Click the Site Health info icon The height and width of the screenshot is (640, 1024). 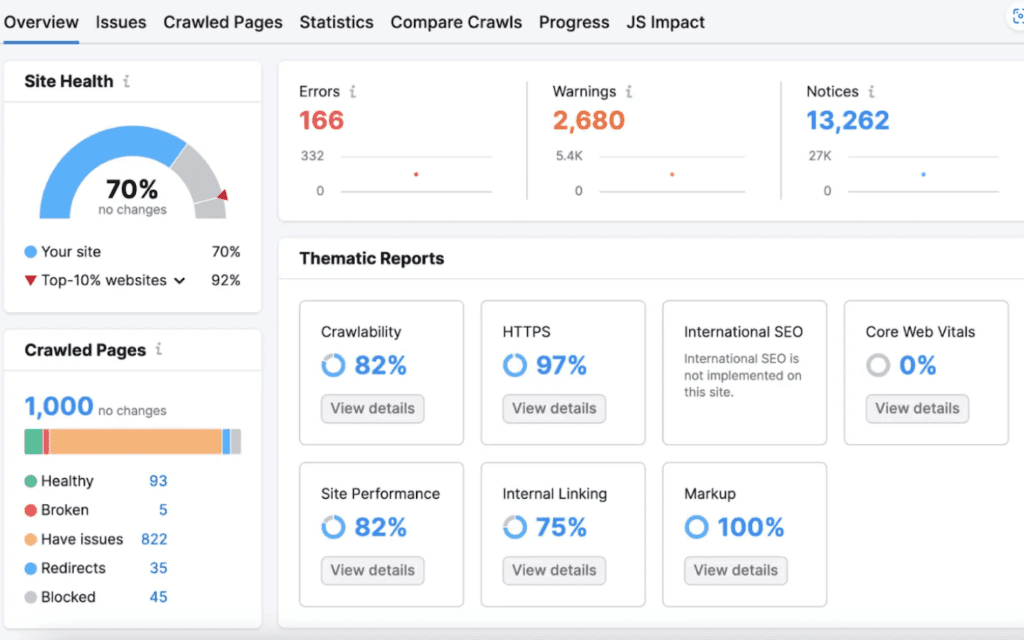pyautogui.click(x=127, y=81)
